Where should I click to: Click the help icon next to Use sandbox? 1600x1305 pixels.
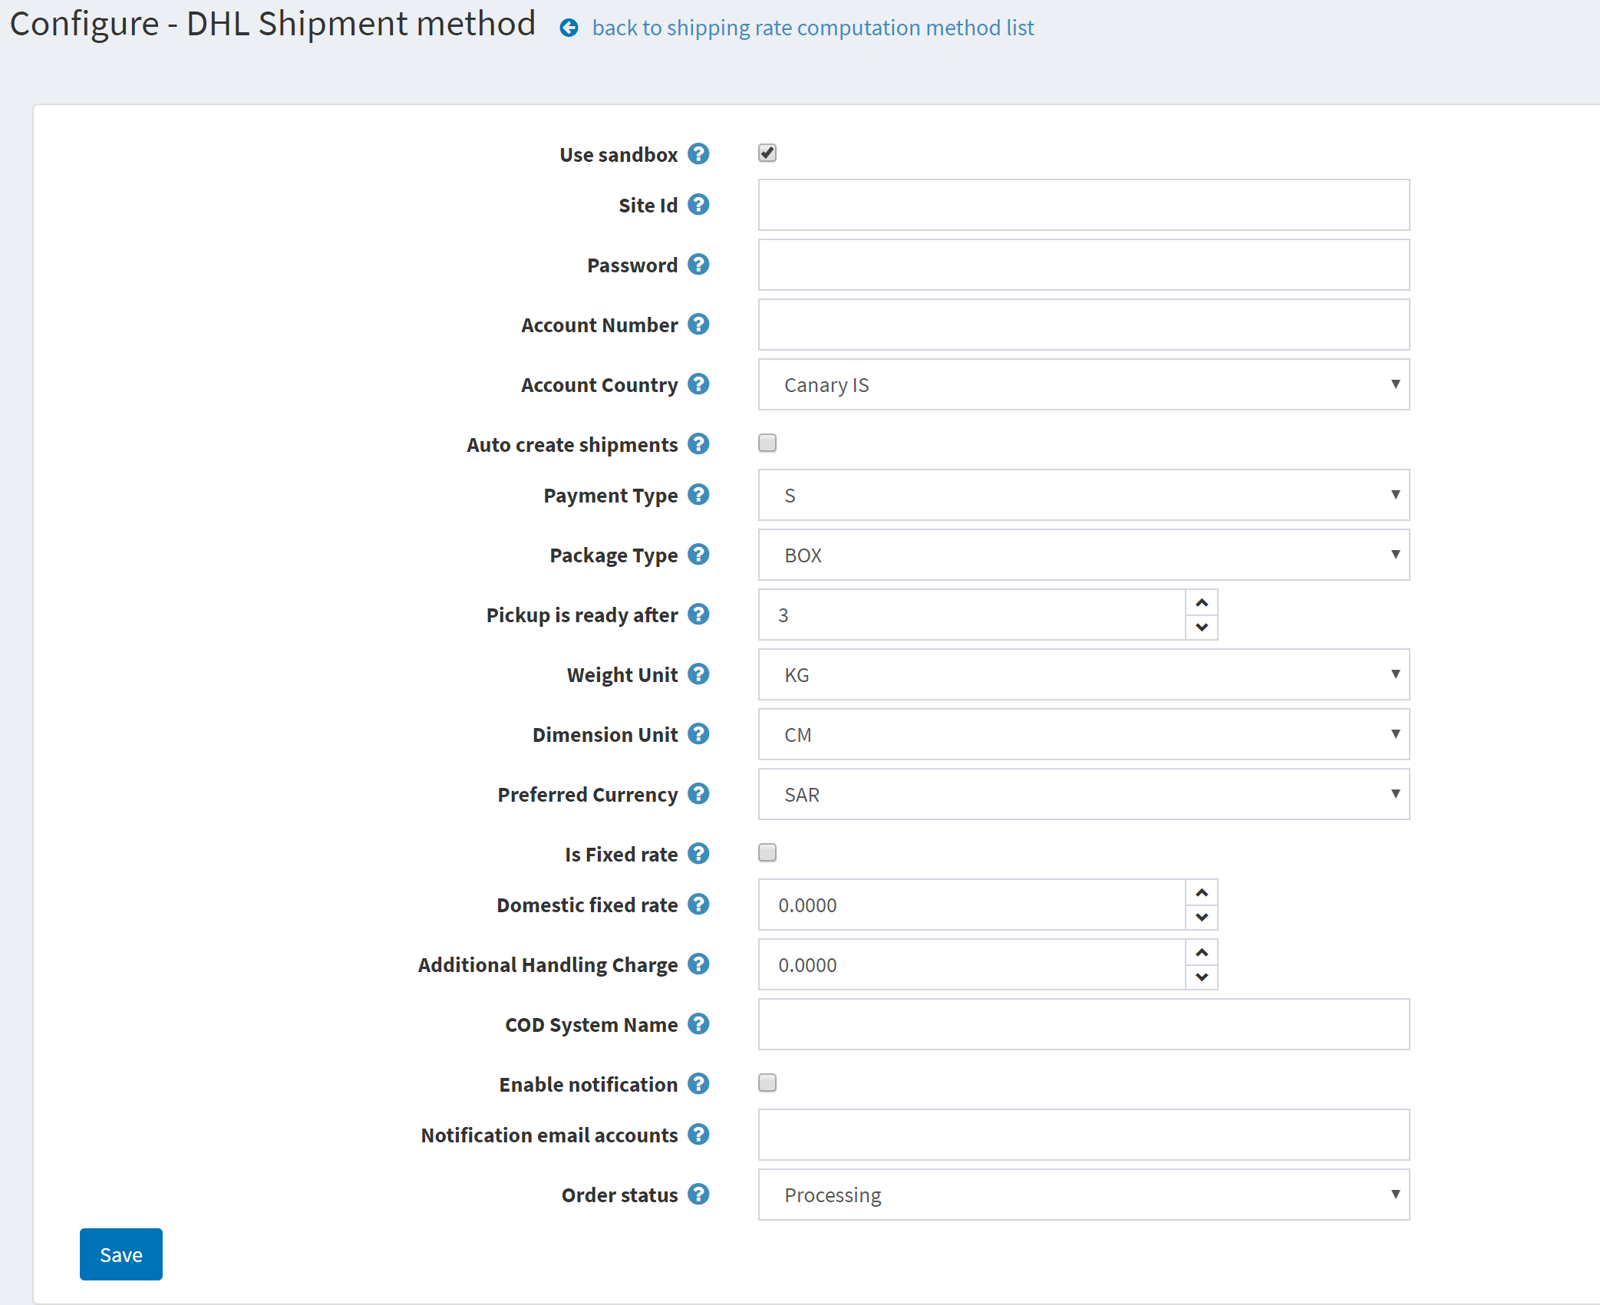(x=699, y=154)
